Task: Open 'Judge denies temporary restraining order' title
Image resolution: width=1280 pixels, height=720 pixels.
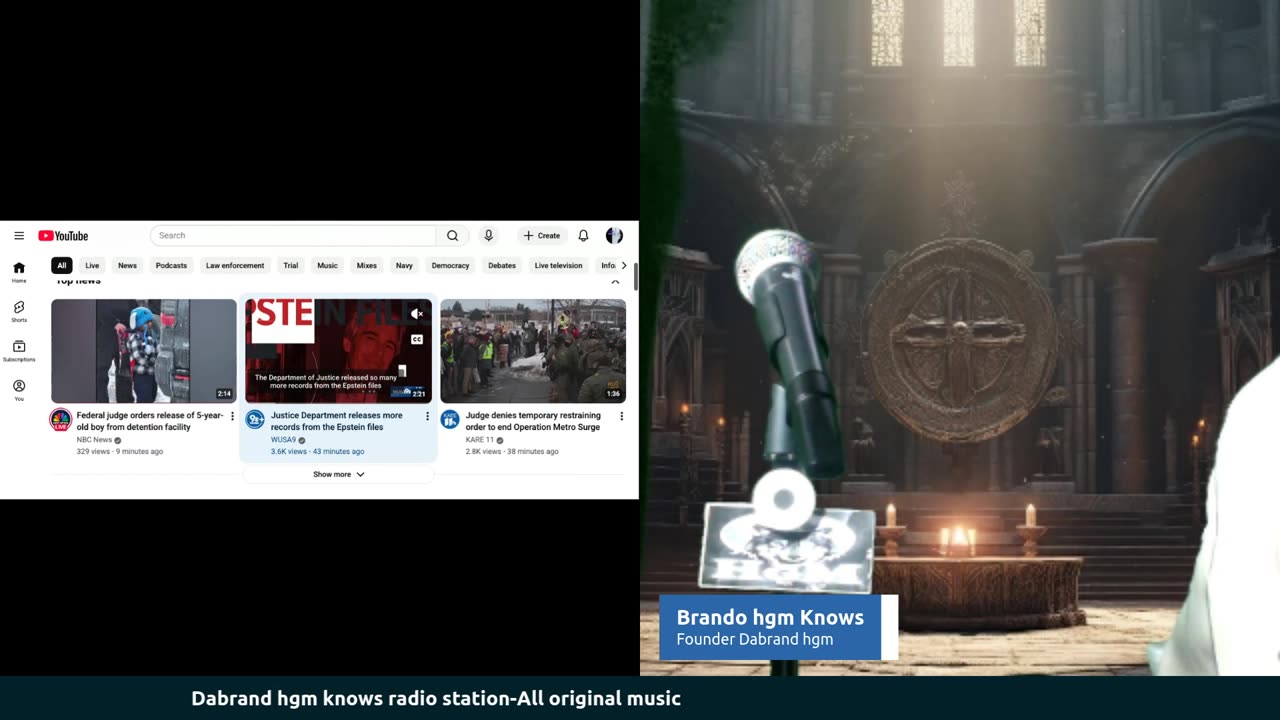Action: [x=533, y=421]
